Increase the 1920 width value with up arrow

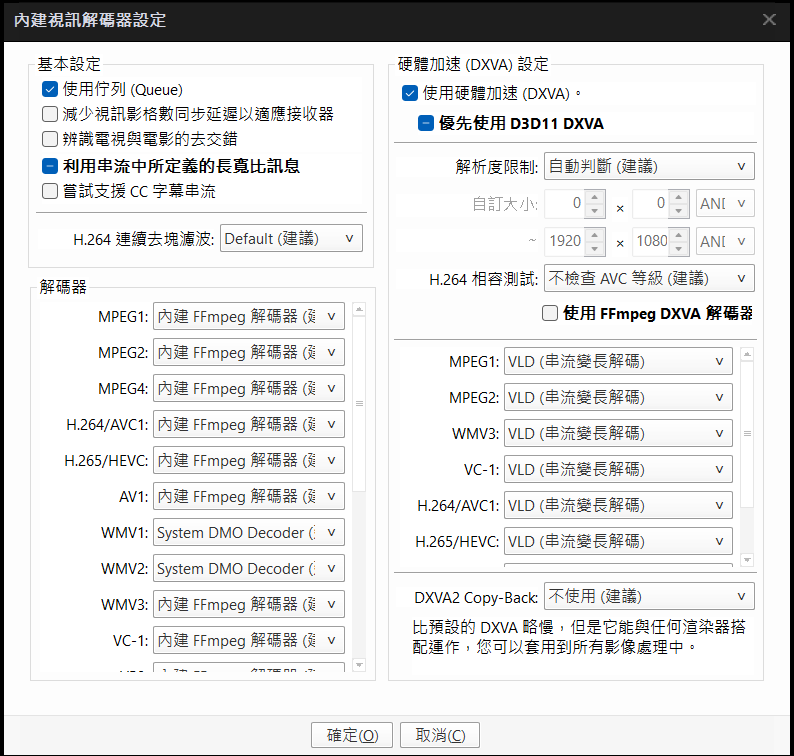[x=595, y=235]
